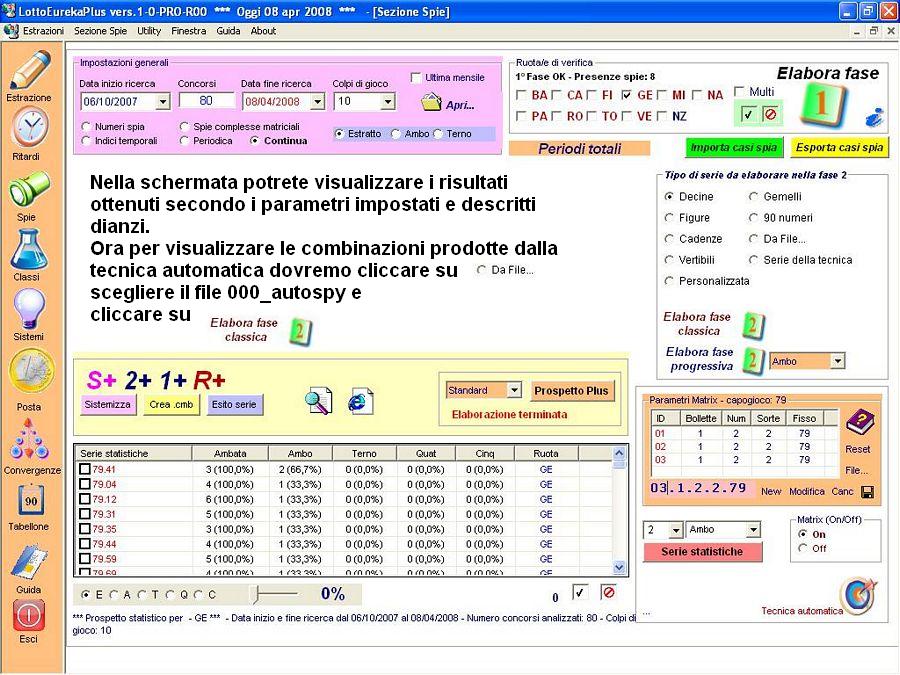Screen dimensions: 900x675
Task: Open the Finestra menu
Action: click(189, 31)
